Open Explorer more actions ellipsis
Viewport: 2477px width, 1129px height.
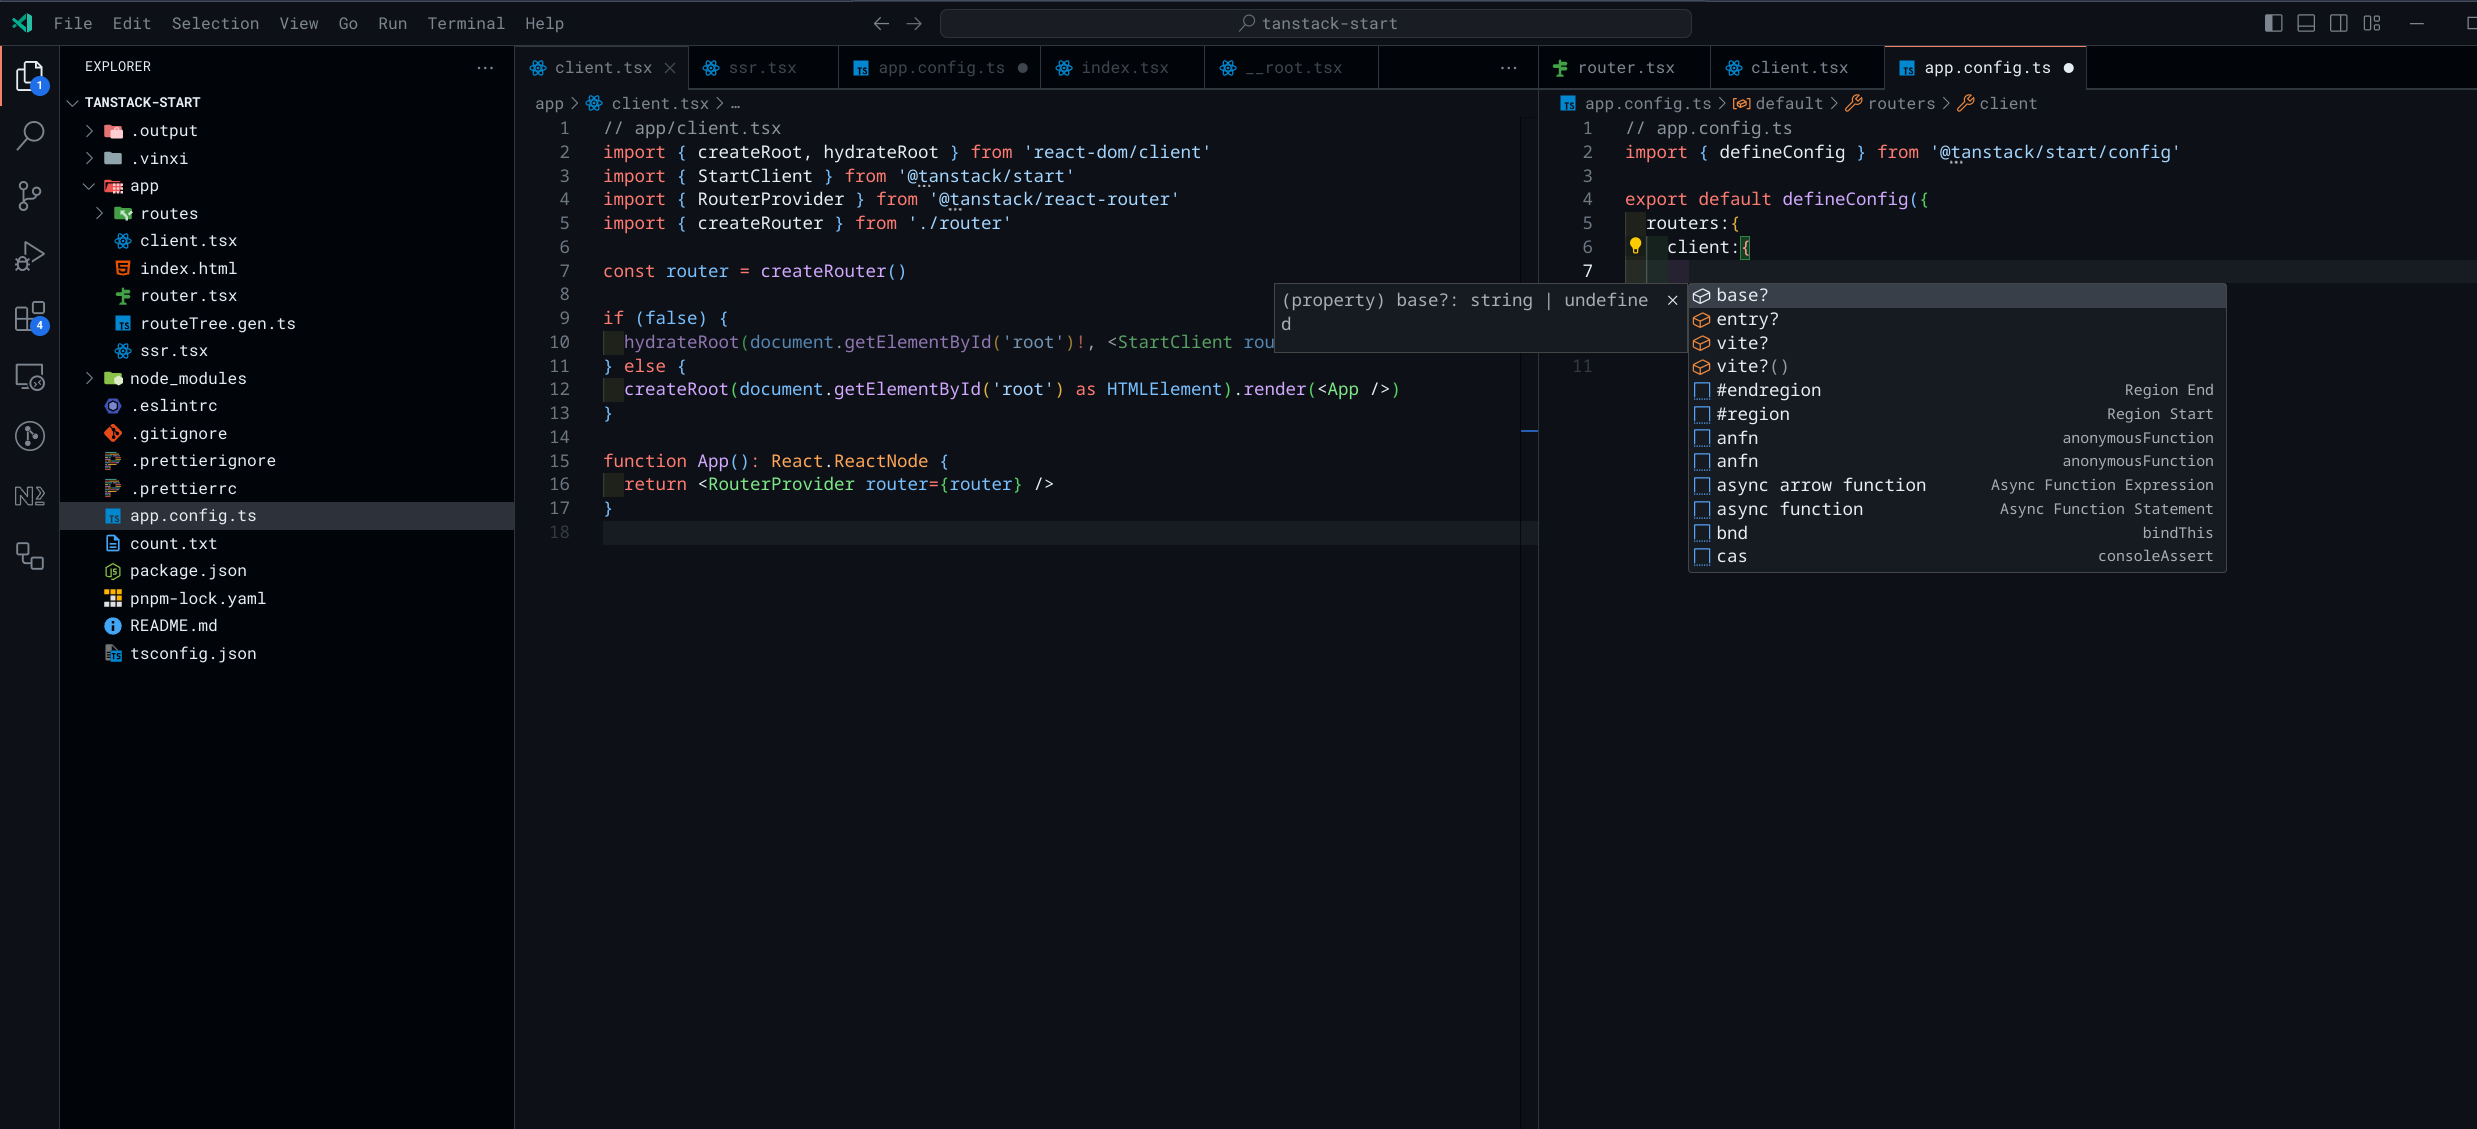[x=485, y=67]
